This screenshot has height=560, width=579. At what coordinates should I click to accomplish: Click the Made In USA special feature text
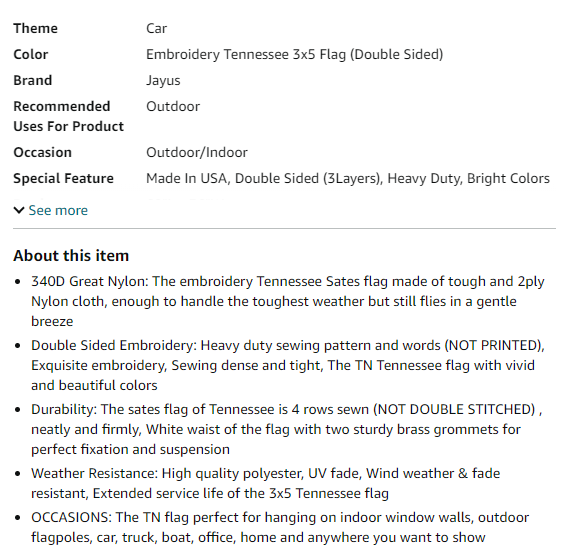pyautogui.click(x=188, y=178)
